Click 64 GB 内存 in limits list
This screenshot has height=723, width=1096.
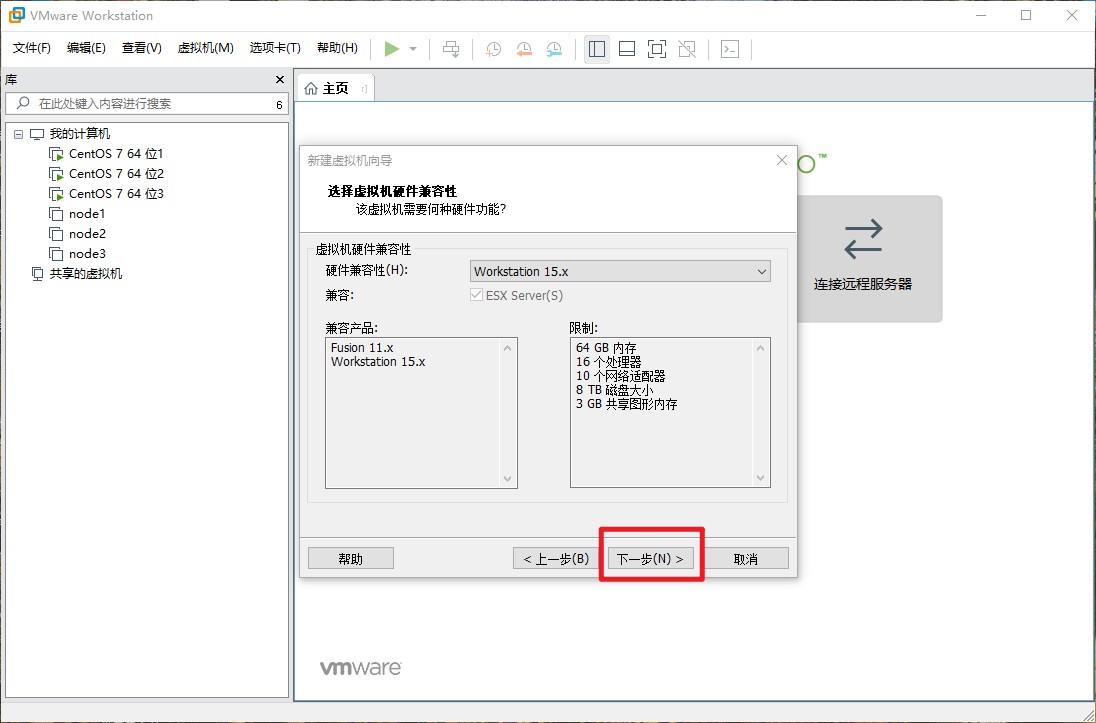pyautogui.click(x=606, y=348)
